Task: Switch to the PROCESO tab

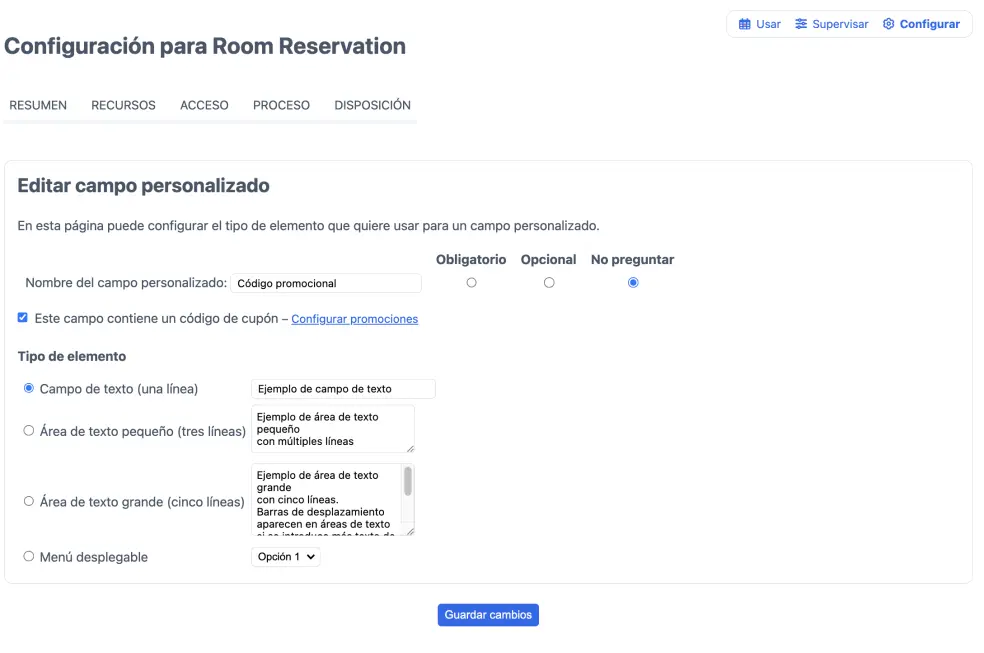Action: tap(281, 105)
